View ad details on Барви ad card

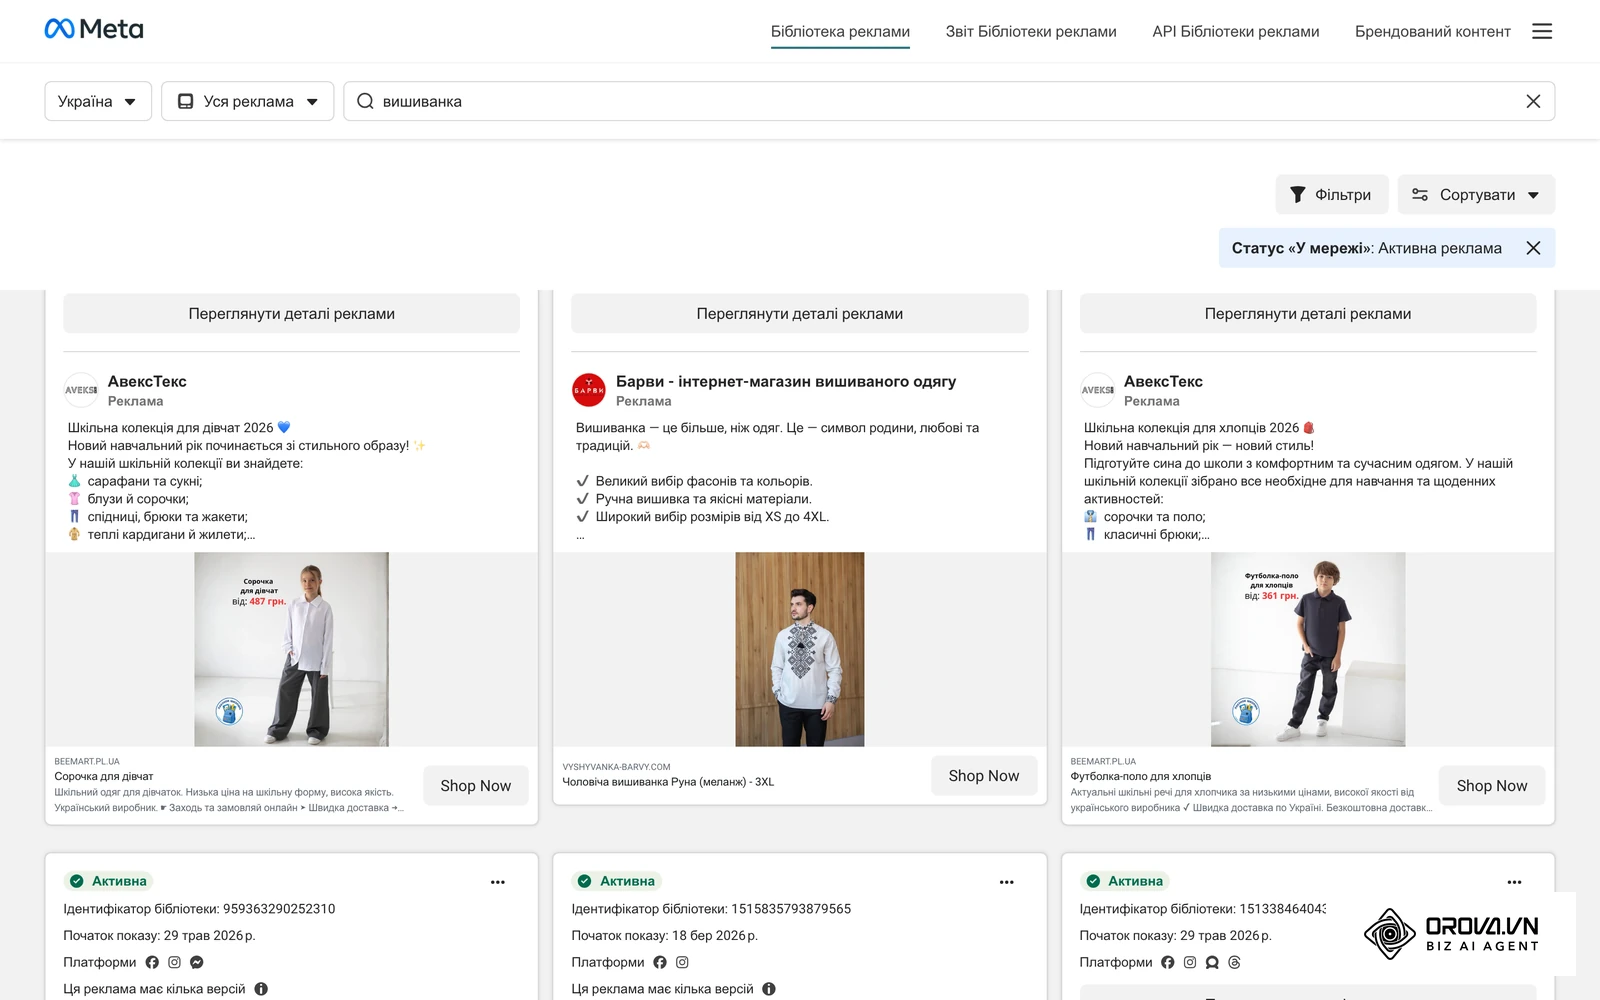click(x=800, y=313)
